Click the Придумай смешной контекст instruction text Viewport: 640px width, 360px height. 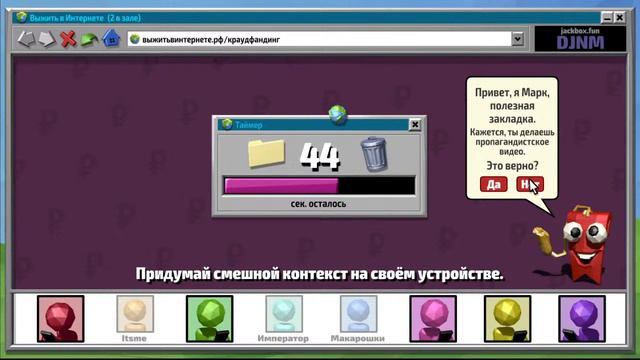point(319,274)
